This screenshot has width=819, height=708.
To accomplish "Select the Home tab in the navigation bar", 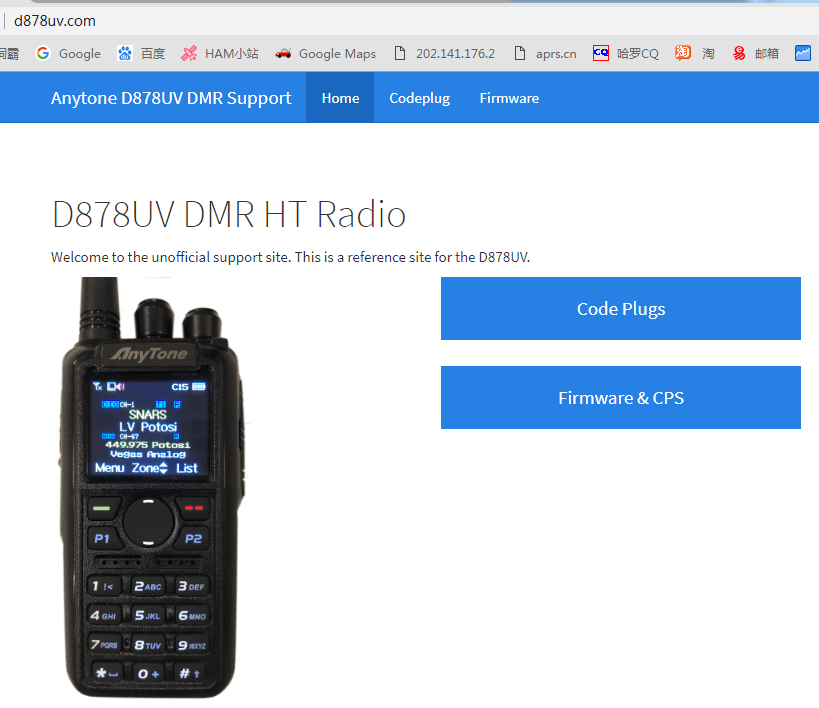I will (x=340, y=97).
